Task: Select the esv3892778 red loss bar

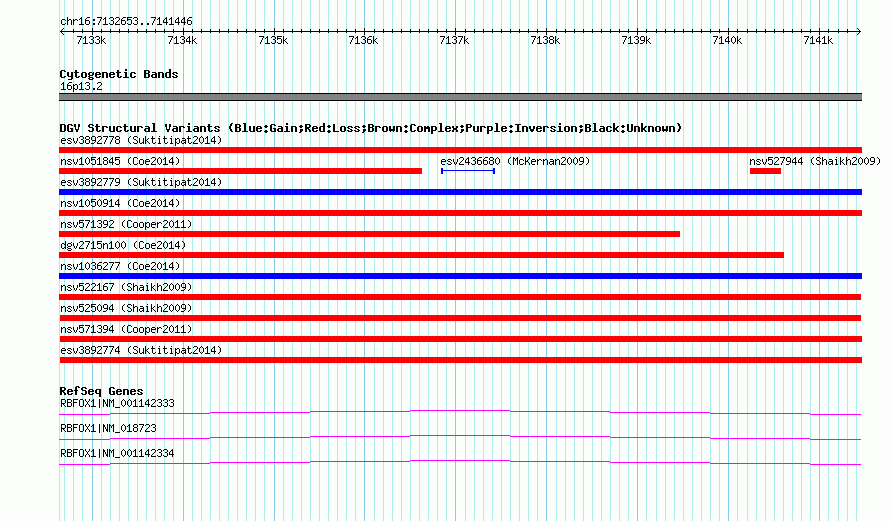Action: (x=460, y=150)
